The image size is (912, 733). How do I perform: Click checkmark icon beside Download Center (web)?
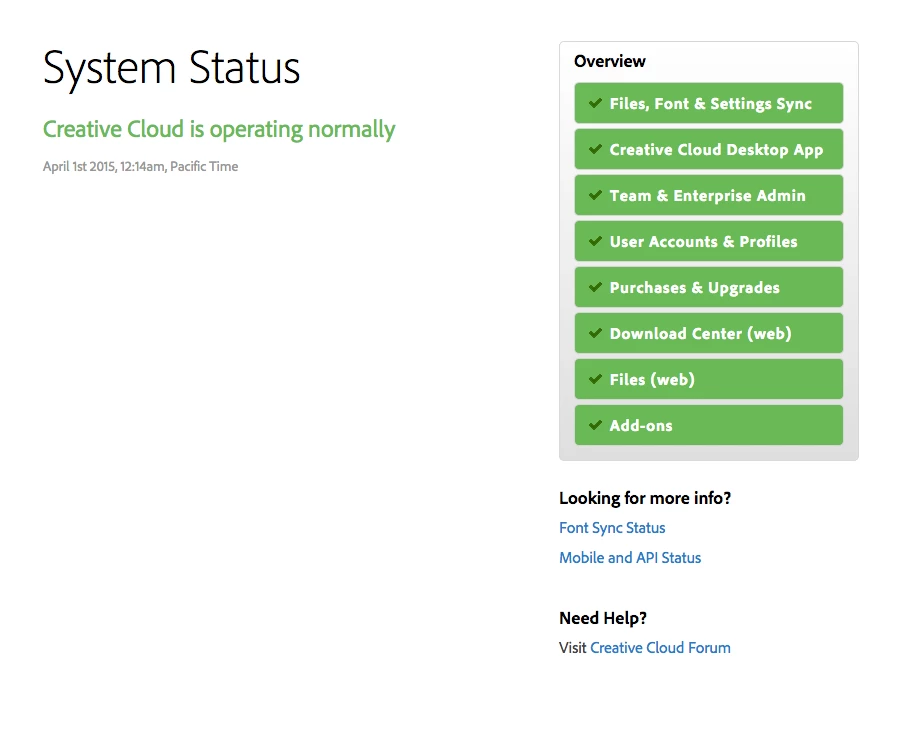[x=595, y=333]
